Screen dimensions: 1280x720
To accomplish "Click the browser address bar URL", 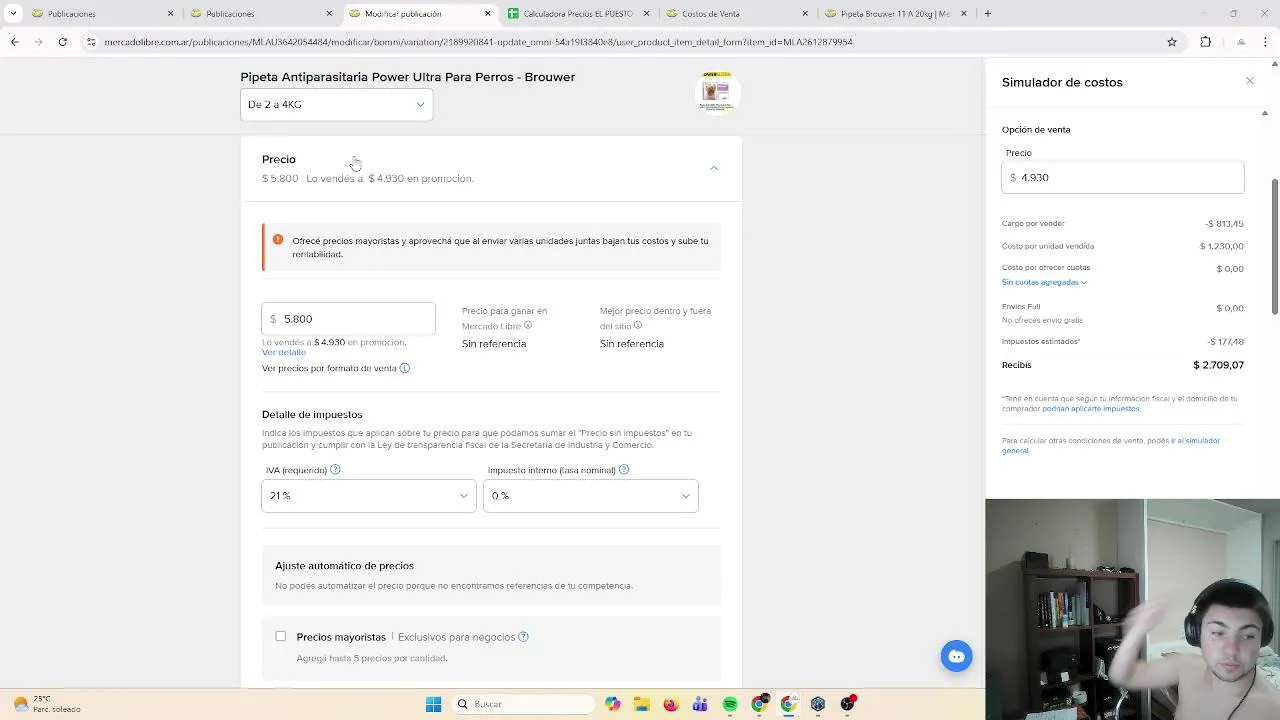I will [x=478, y=42].
